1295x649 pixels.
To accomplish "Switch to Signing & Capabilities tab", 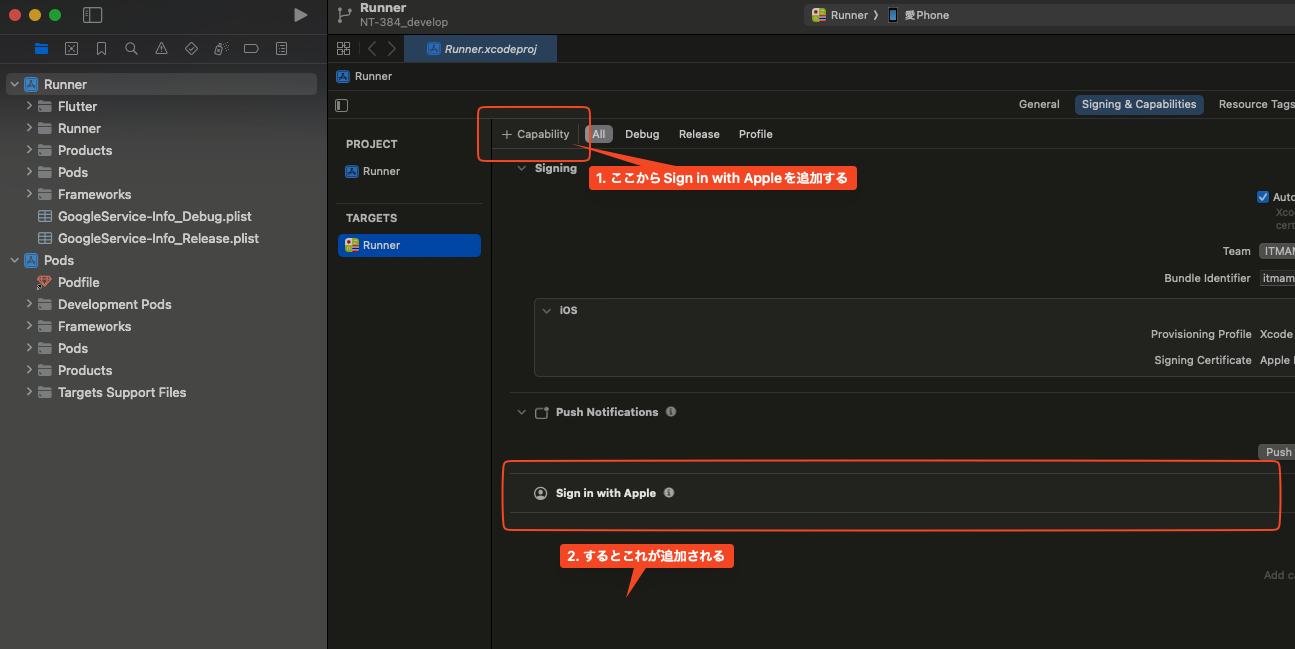I will tap(1139, 104).
